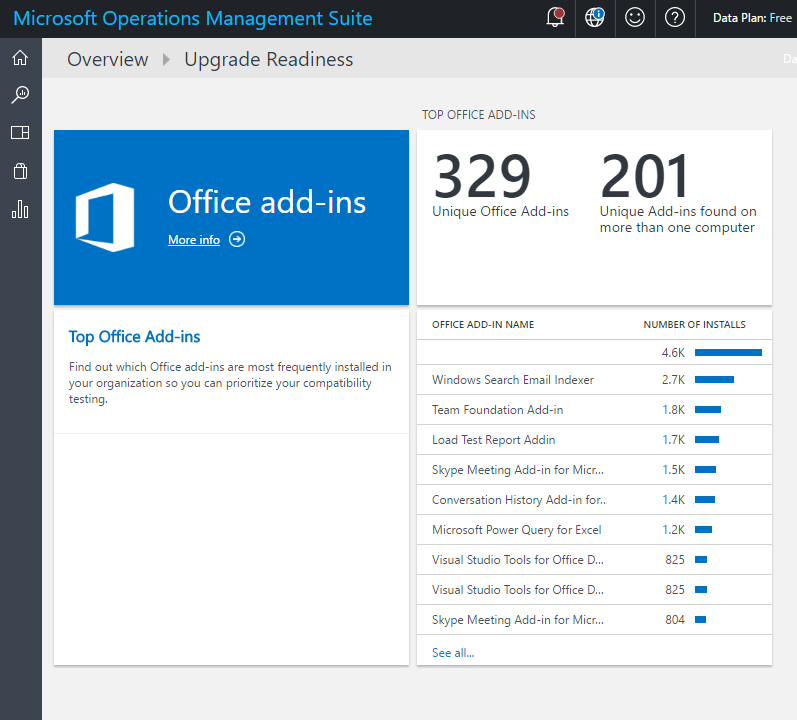Select Microsoft Power Query for Excel row
Screen dimensions: 797x720
(x=594, y=529)
